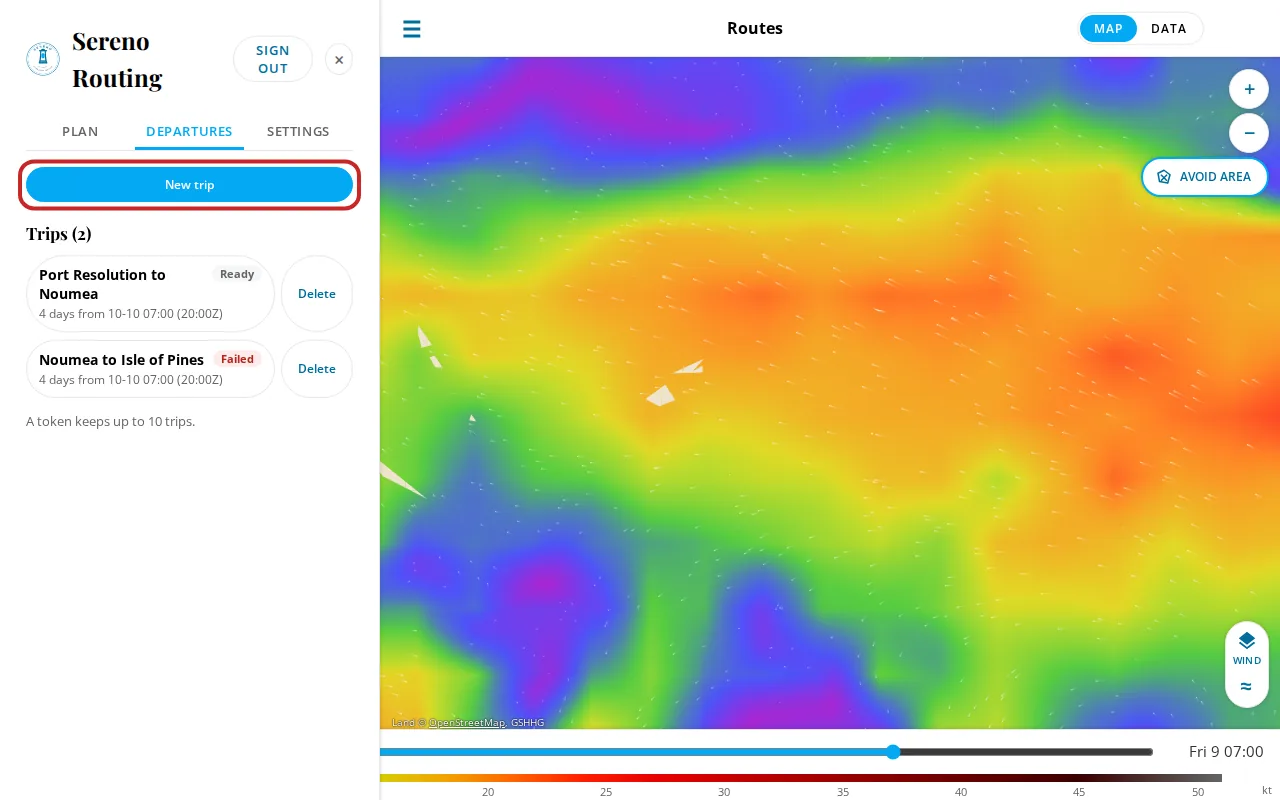This screenshot has width=1280, height=800.
Task: Toggle the wave animation icon
Action: 1247,687
